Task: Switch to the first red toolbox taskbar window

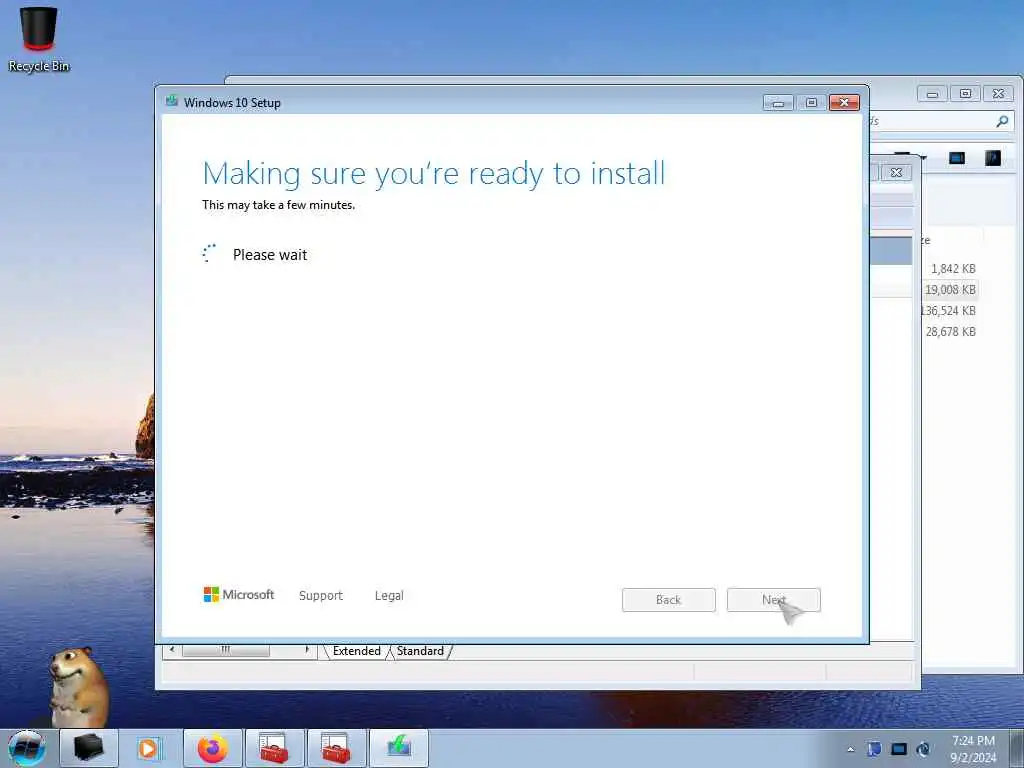Action: pyautogui.click(x=275, y=748)
